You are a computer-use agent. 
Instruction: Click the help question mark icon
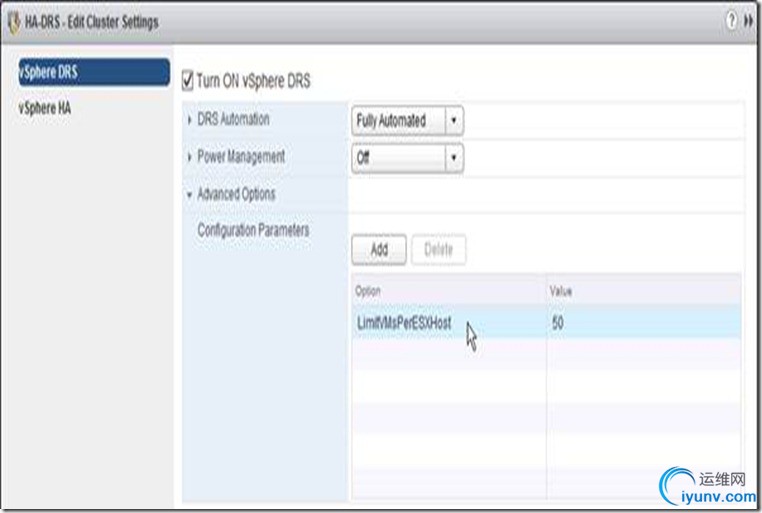[x=731, y=20]
